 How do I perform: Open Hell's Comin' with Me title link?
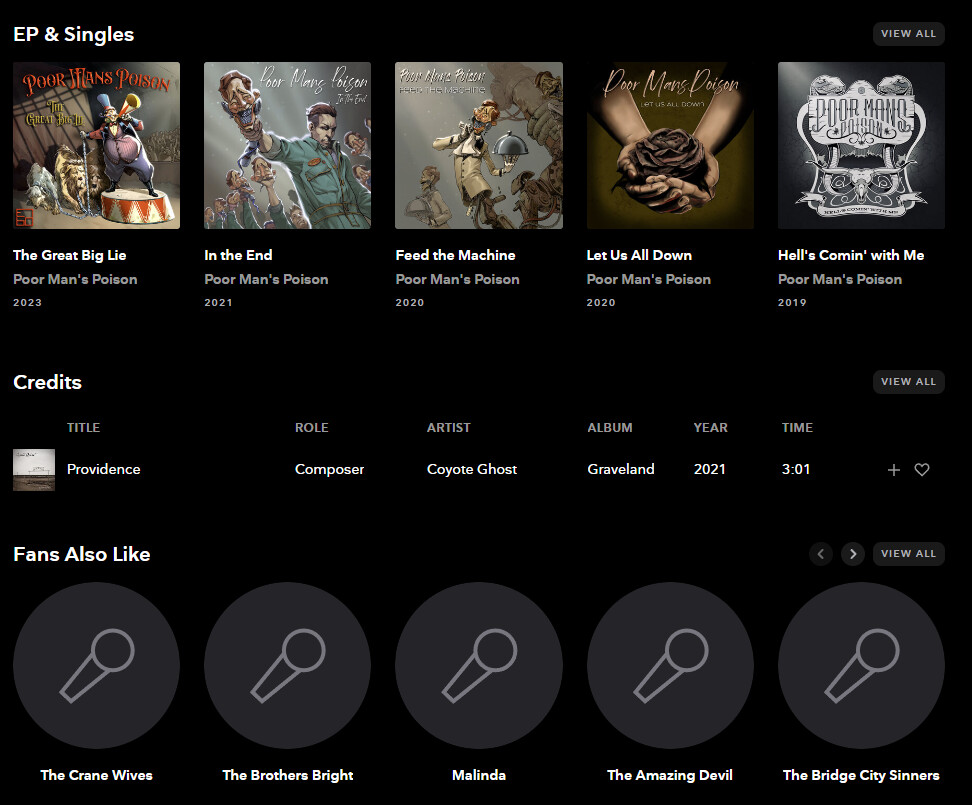[x=851, y=255]
